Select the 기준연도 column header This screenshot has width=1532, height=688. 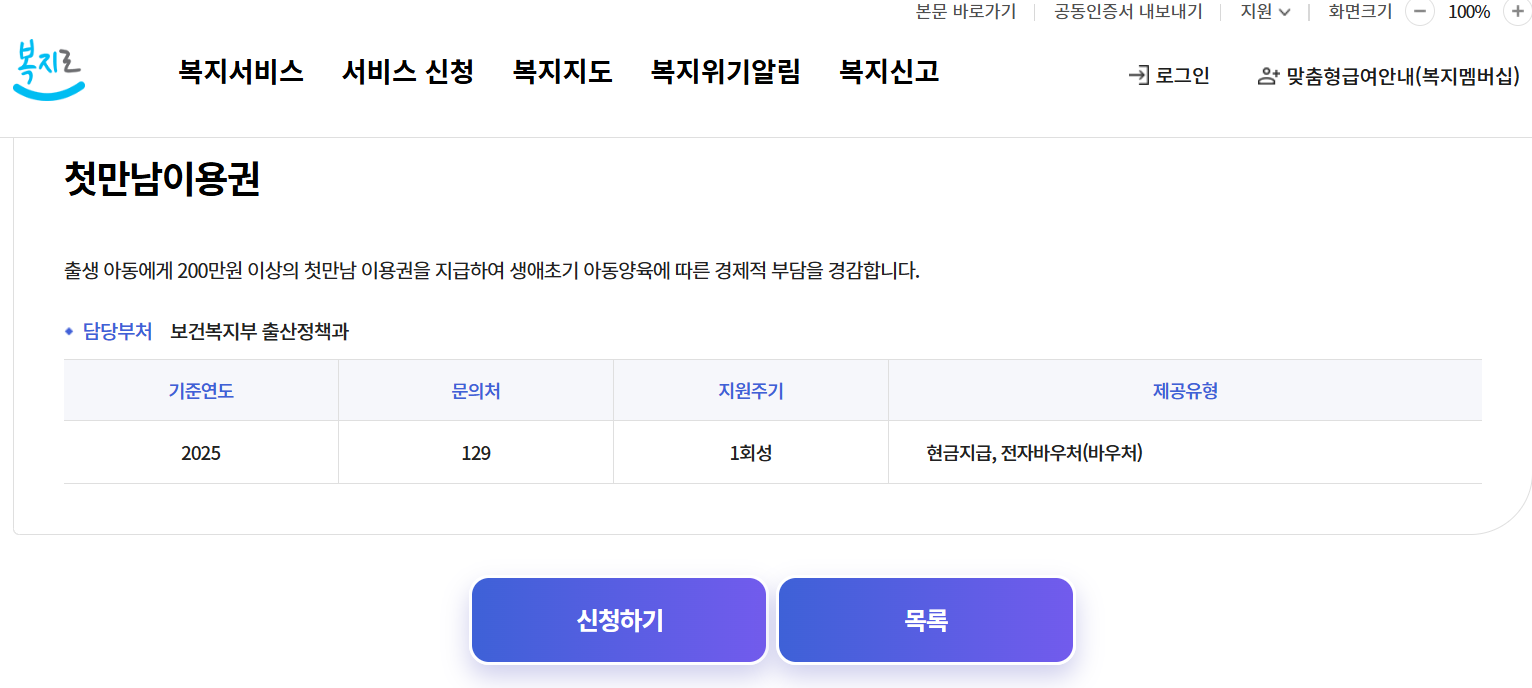tap(201, 391)
